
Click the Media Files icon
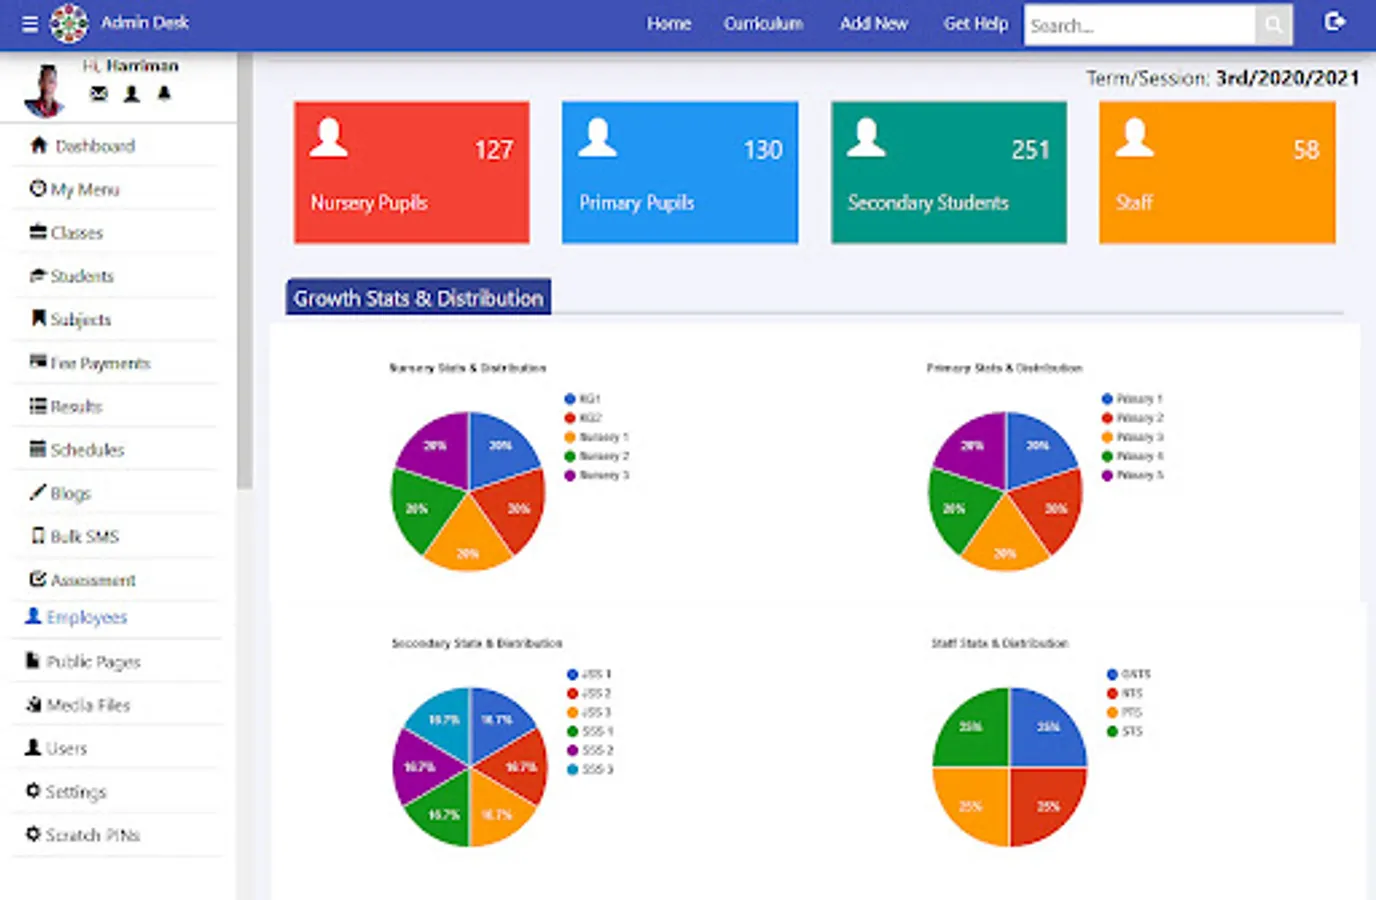[x=33, y=704]
